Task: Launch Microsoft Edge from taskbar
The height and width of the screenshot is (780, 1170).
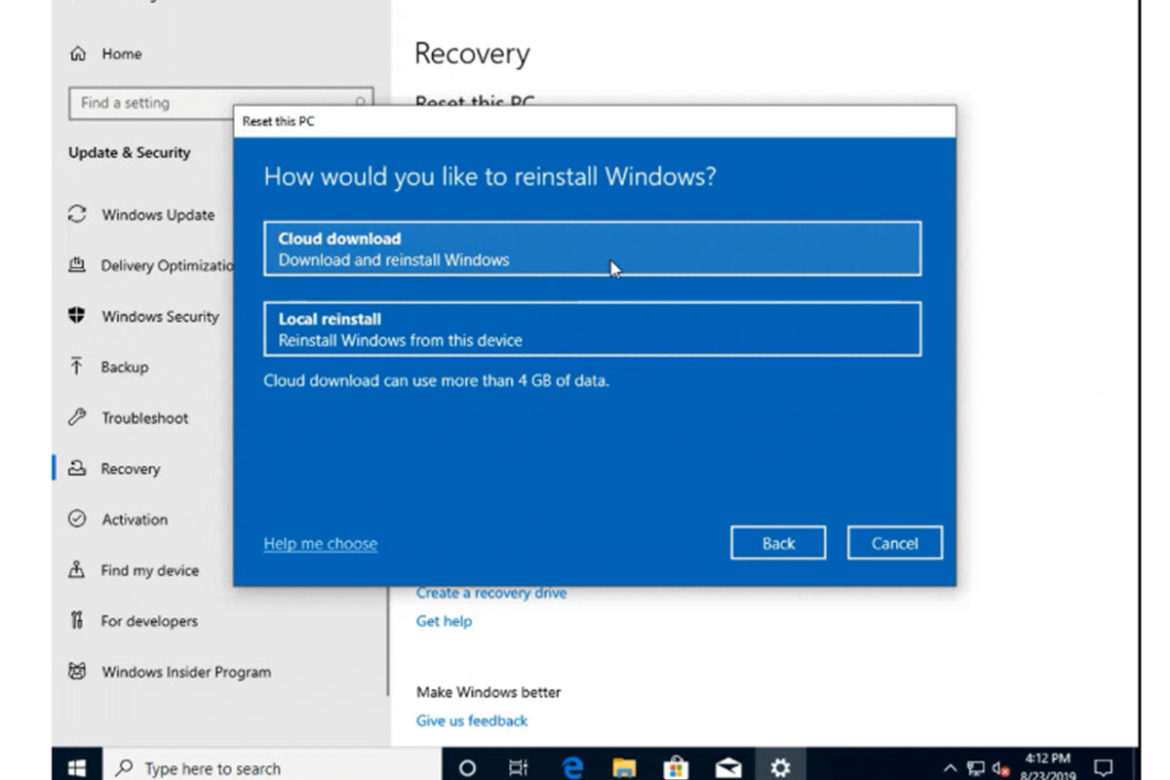Action: point(572,767)
